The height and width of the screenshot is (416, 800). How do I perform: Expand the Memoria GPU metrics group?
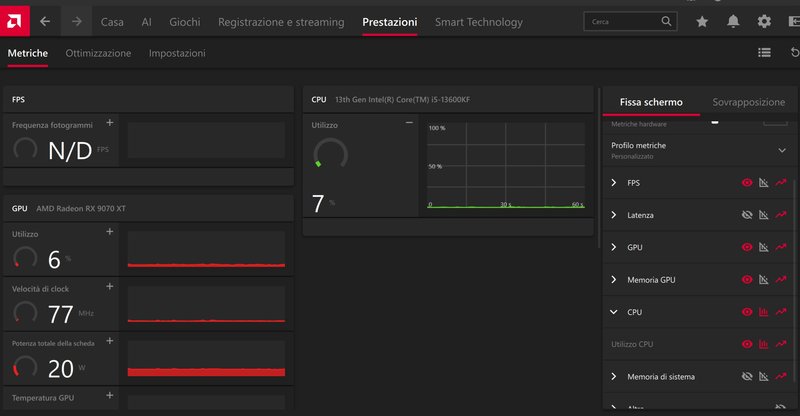614,280
